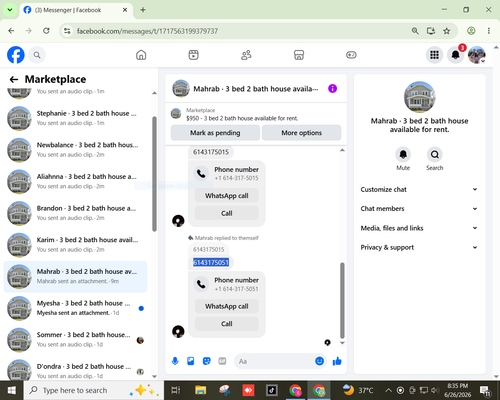500x400 pixels.
Task: Send a thumbs-up like
Action: pyautogui.click(x=337, y=361)
